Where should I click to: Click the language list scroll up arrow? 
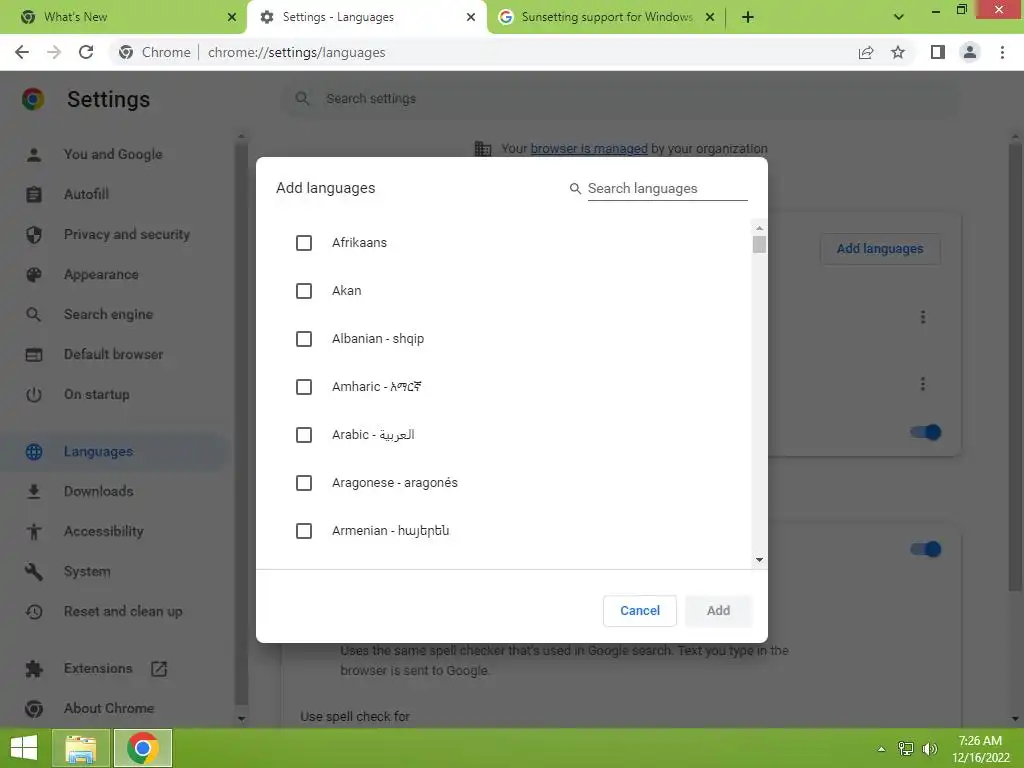pyautogui.click(x=759, y=228)
